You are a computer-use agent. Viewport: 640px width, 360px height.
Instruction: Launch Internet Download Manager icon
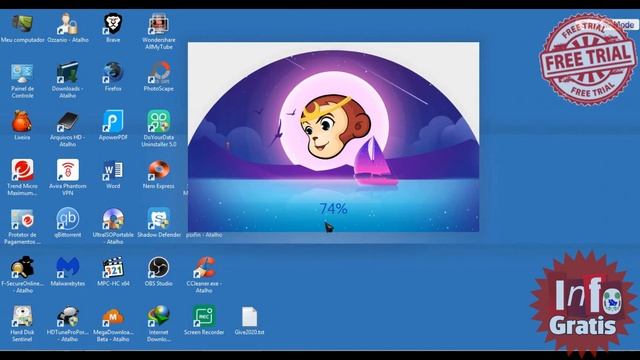pos(159,316)
